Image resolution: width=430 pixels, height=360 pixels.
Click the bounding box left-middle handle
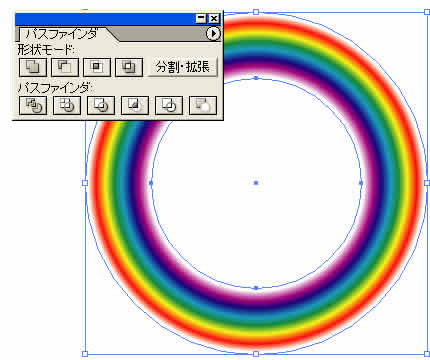pyautogui.click(x=85, y=183)
